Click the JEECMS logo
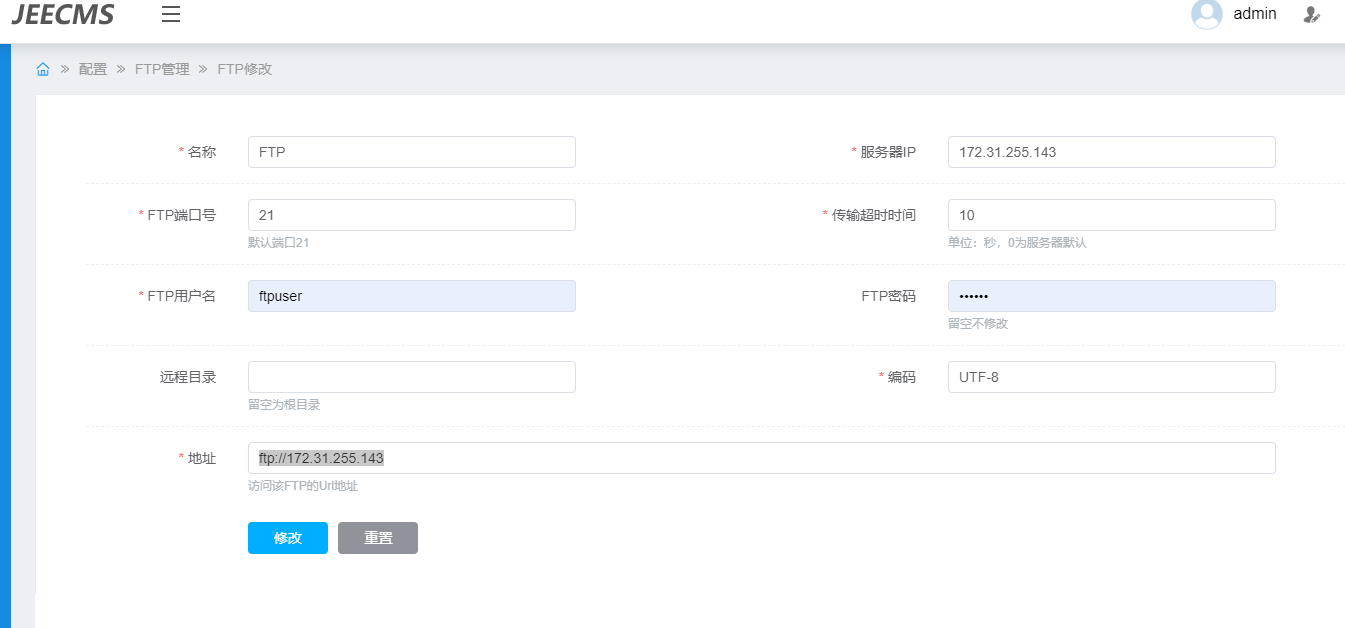 [63, 14]
